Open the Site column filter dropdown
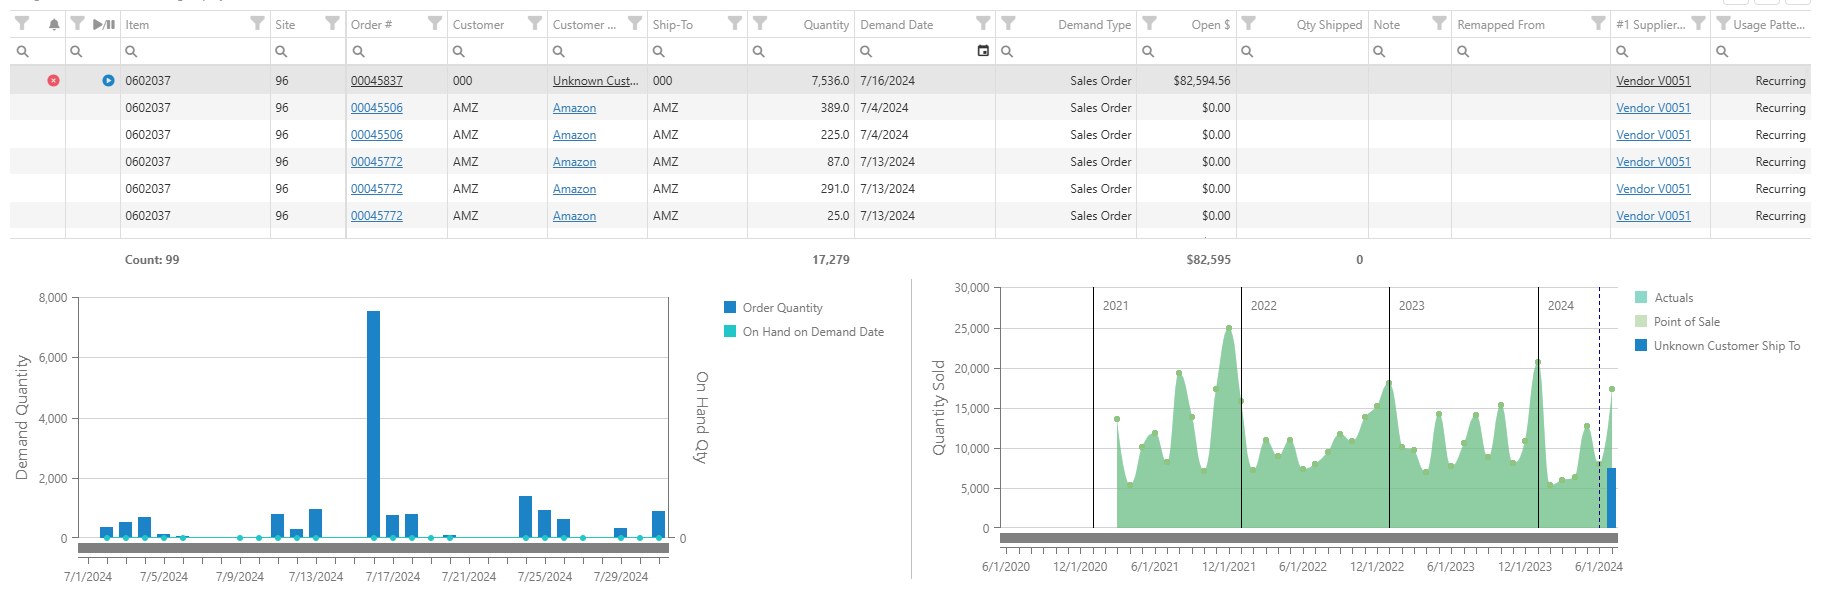 point(332,24)
